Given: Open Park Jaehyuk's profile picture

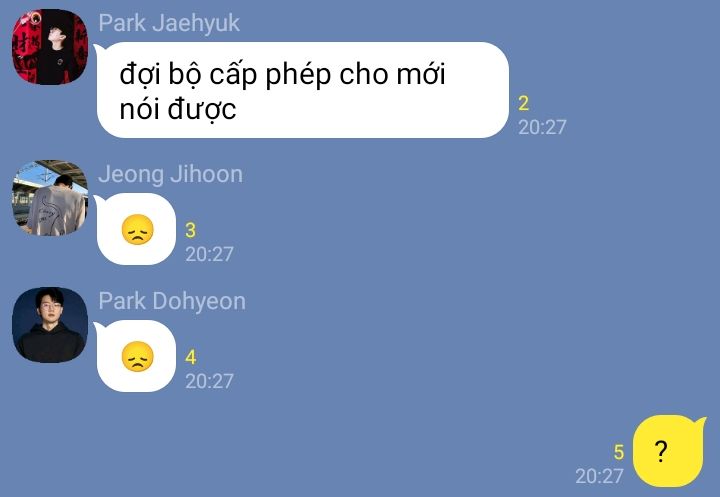Looking at the screenshot, I should click(50, 46).
